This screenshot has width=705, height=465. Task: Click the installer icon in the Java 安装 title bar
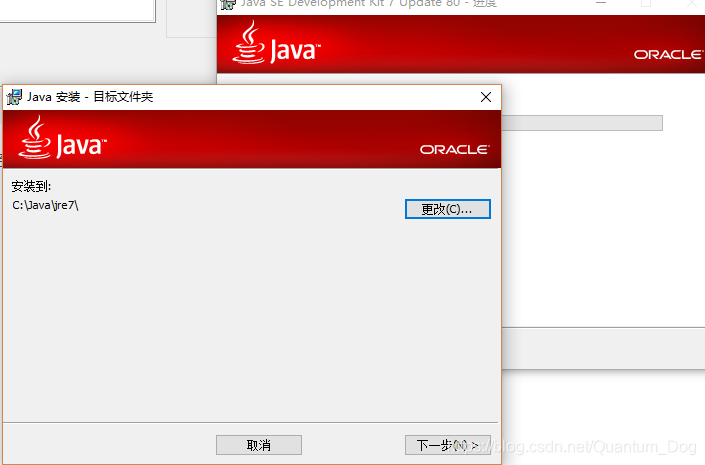pos(14,97)
